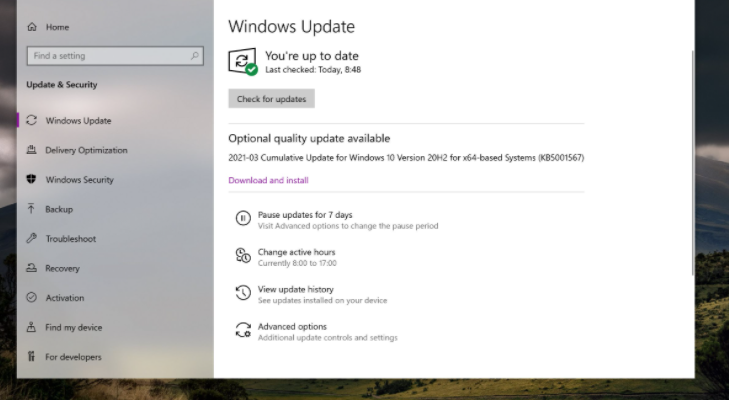Click the Windows Update sync arrows icon in sidebar

31,120
